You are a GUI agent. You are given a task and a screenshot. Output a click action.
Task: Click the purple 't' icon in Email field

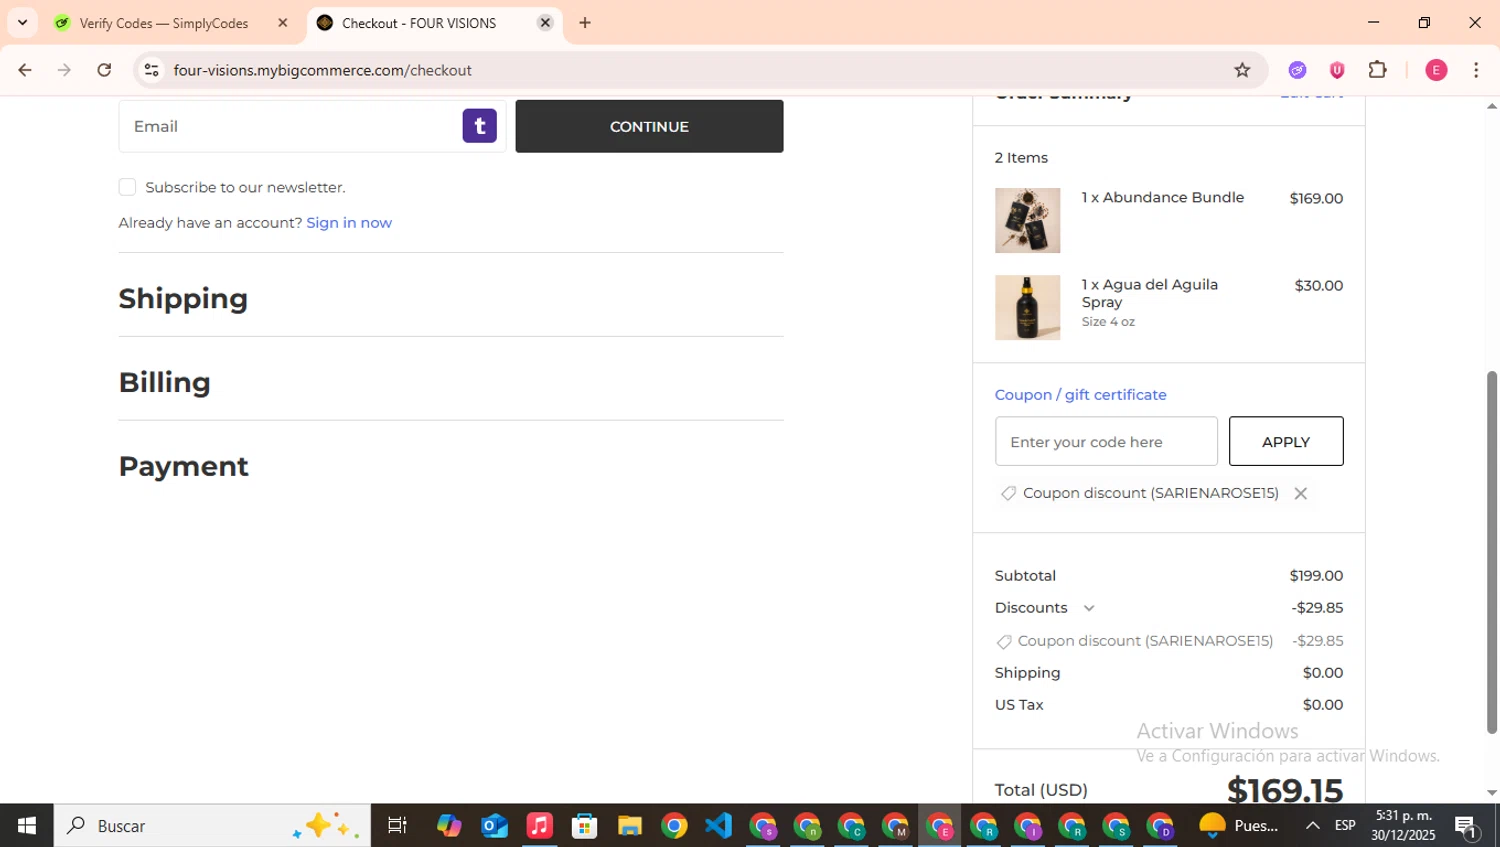[x=480, y=126]
